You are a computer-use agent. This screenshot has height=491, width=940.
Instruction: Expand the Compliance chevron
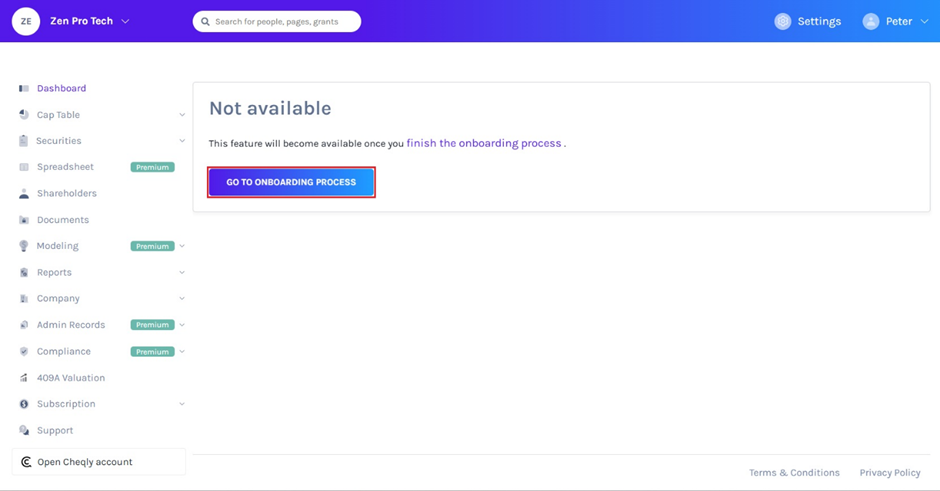tap(182, 351)
